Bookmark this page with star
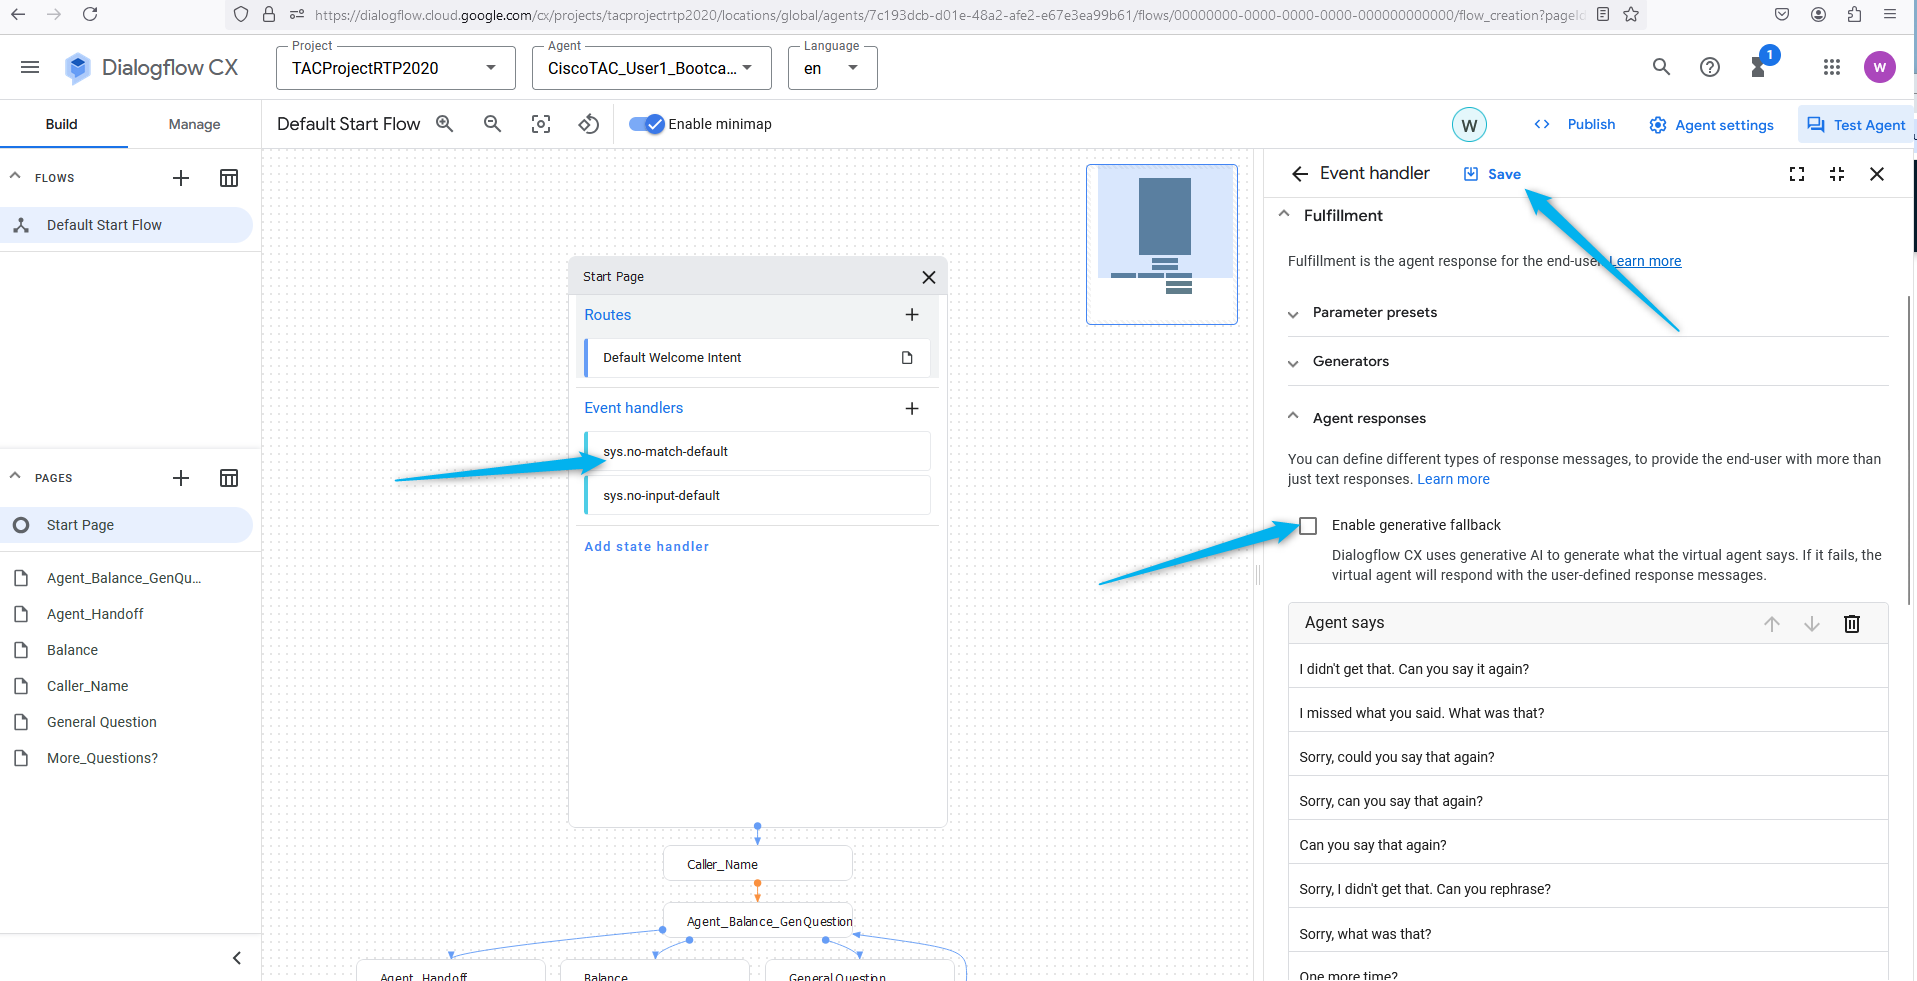1917x981 pixels. tap(1631, 14)
